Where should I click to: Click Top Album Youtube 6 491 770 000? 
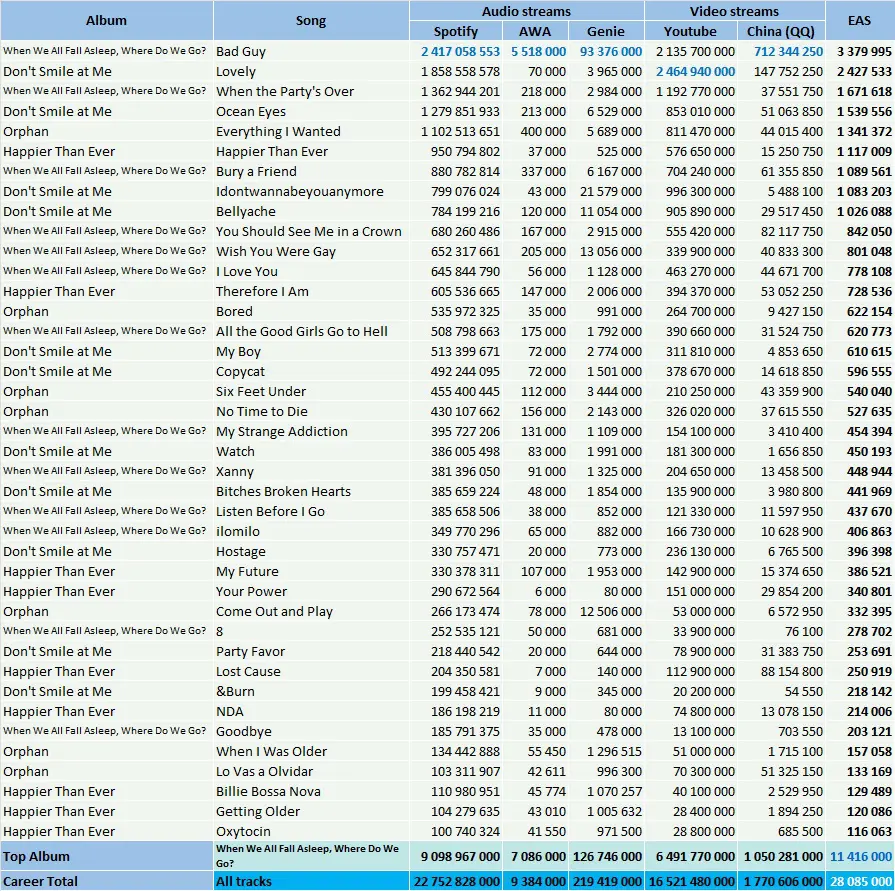(695, 856)
